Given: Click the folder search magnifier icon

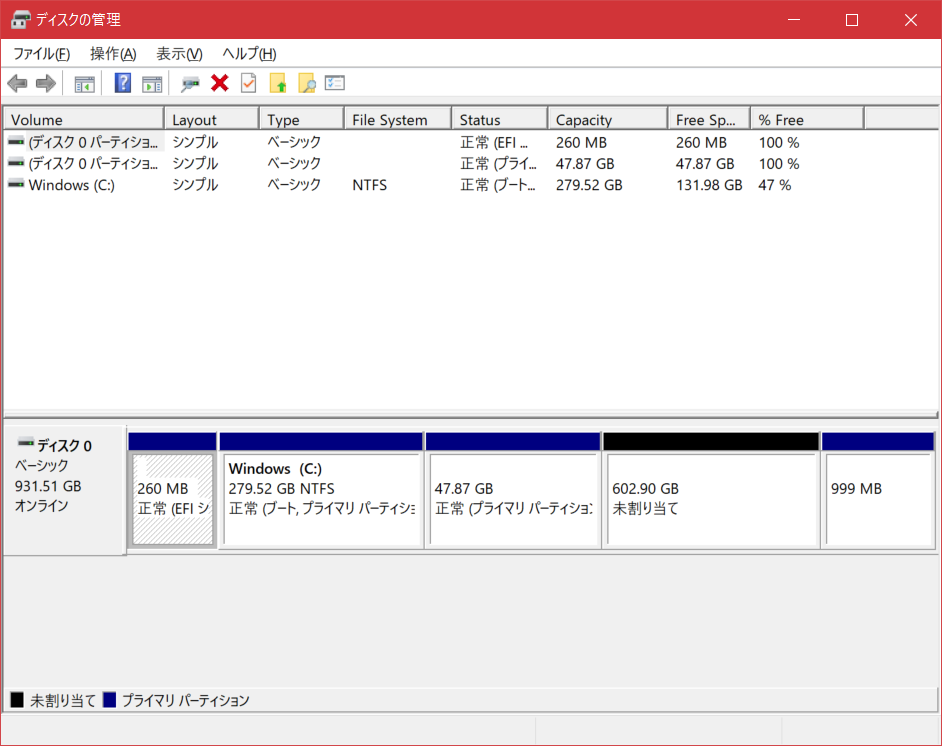Looking at the screenshot, I should click(x=307, y=83).
